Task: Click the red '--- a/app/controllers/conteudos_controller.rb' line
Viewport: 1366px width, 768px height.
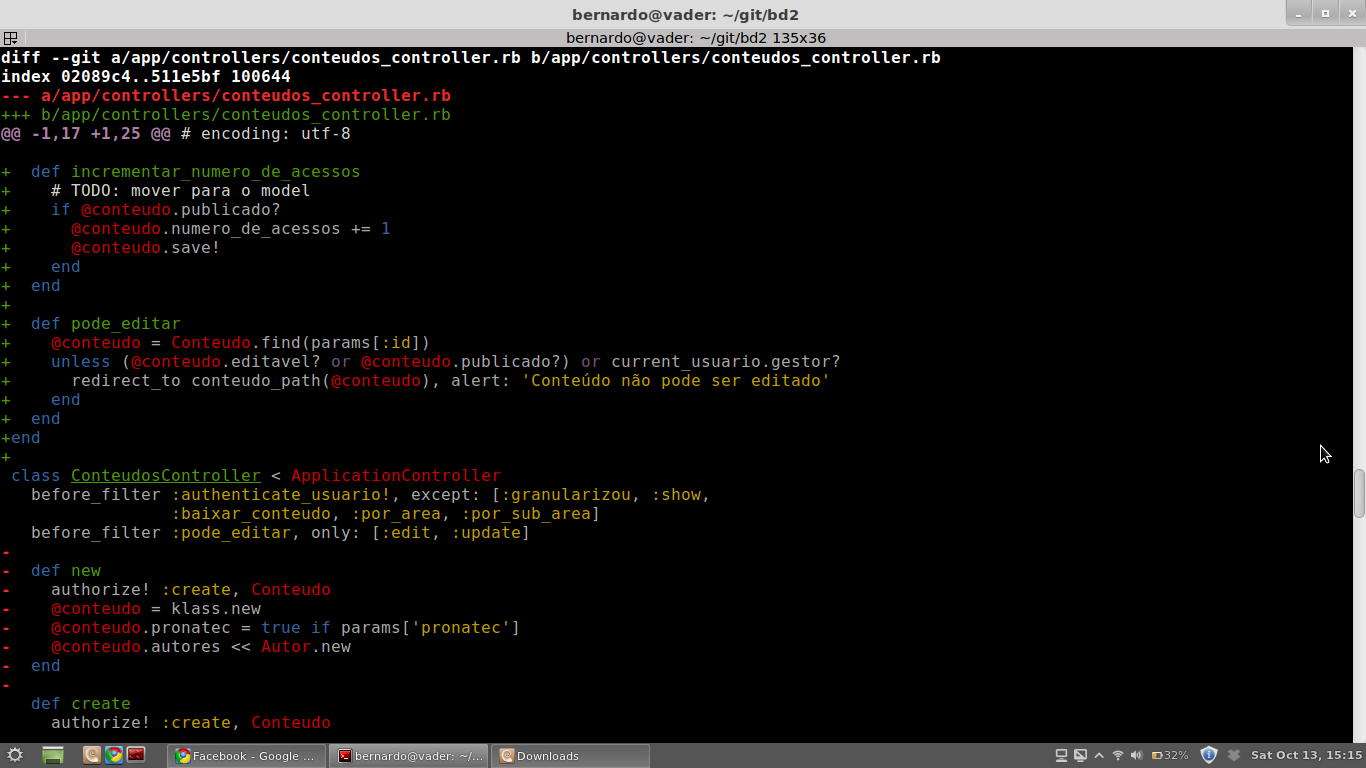Action: tap(226, 96)
